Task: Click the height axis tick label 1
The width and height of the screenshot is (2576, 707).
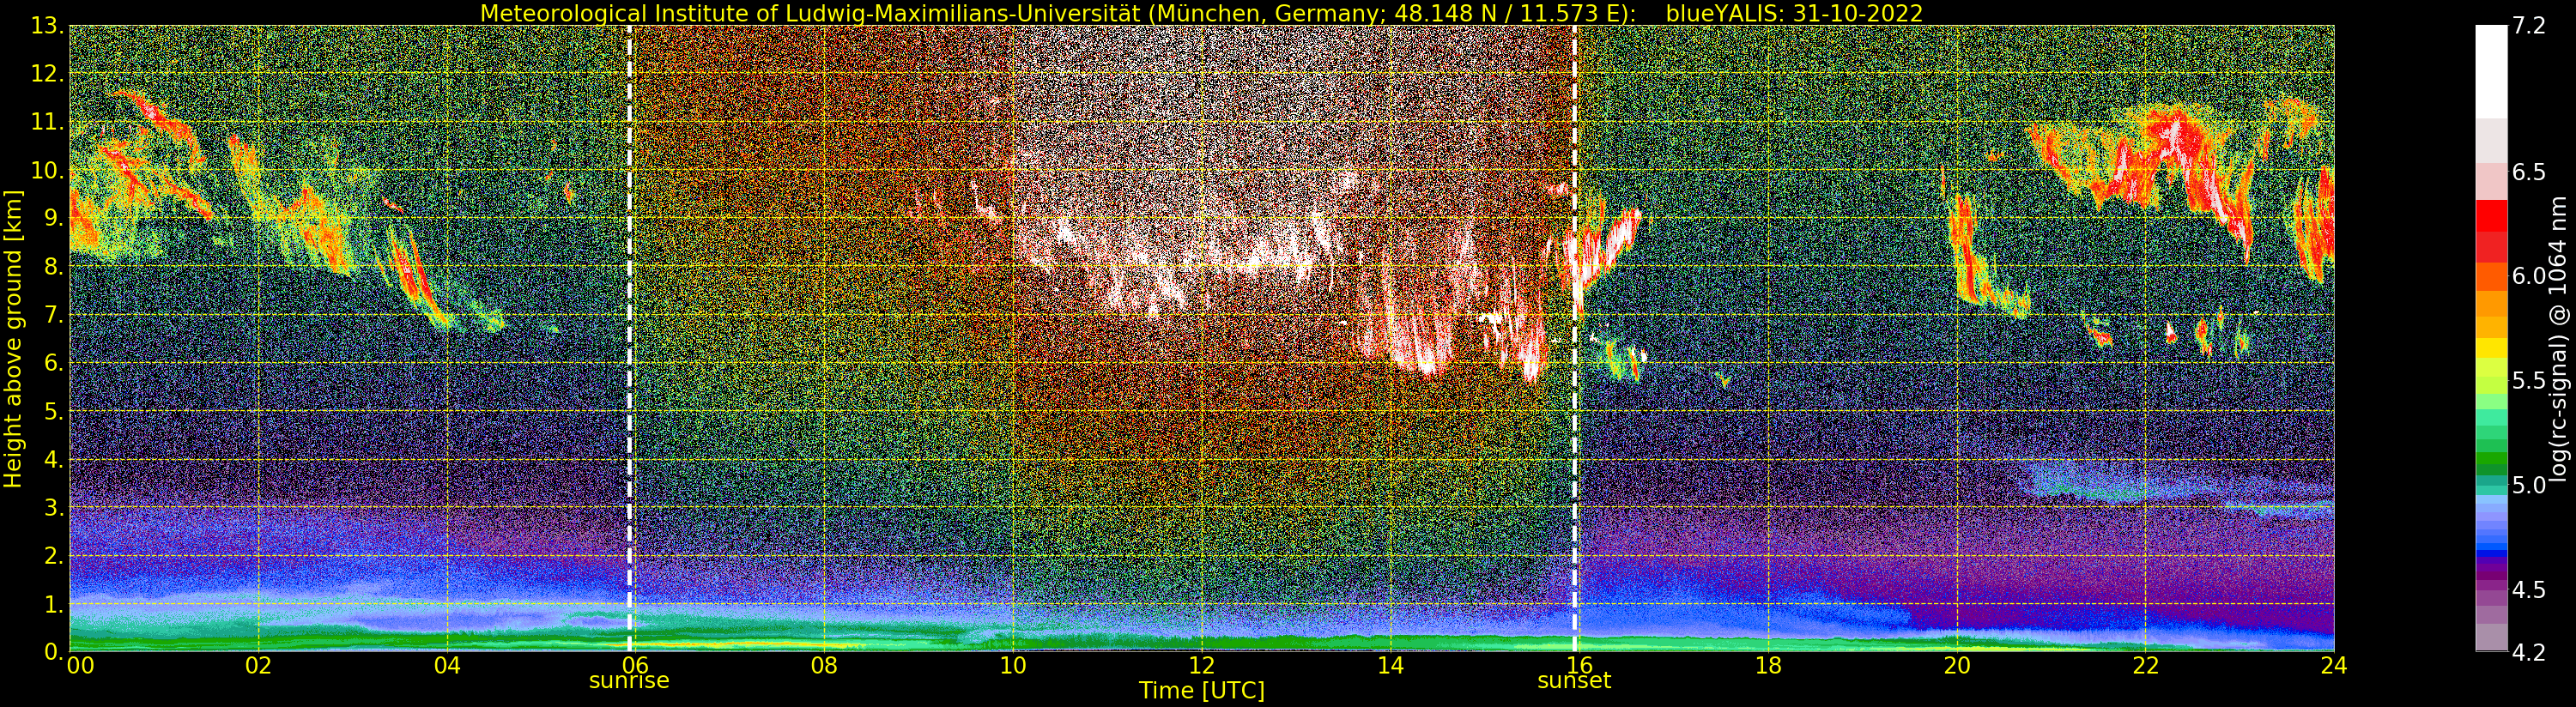Action: [x=53, y=604]
